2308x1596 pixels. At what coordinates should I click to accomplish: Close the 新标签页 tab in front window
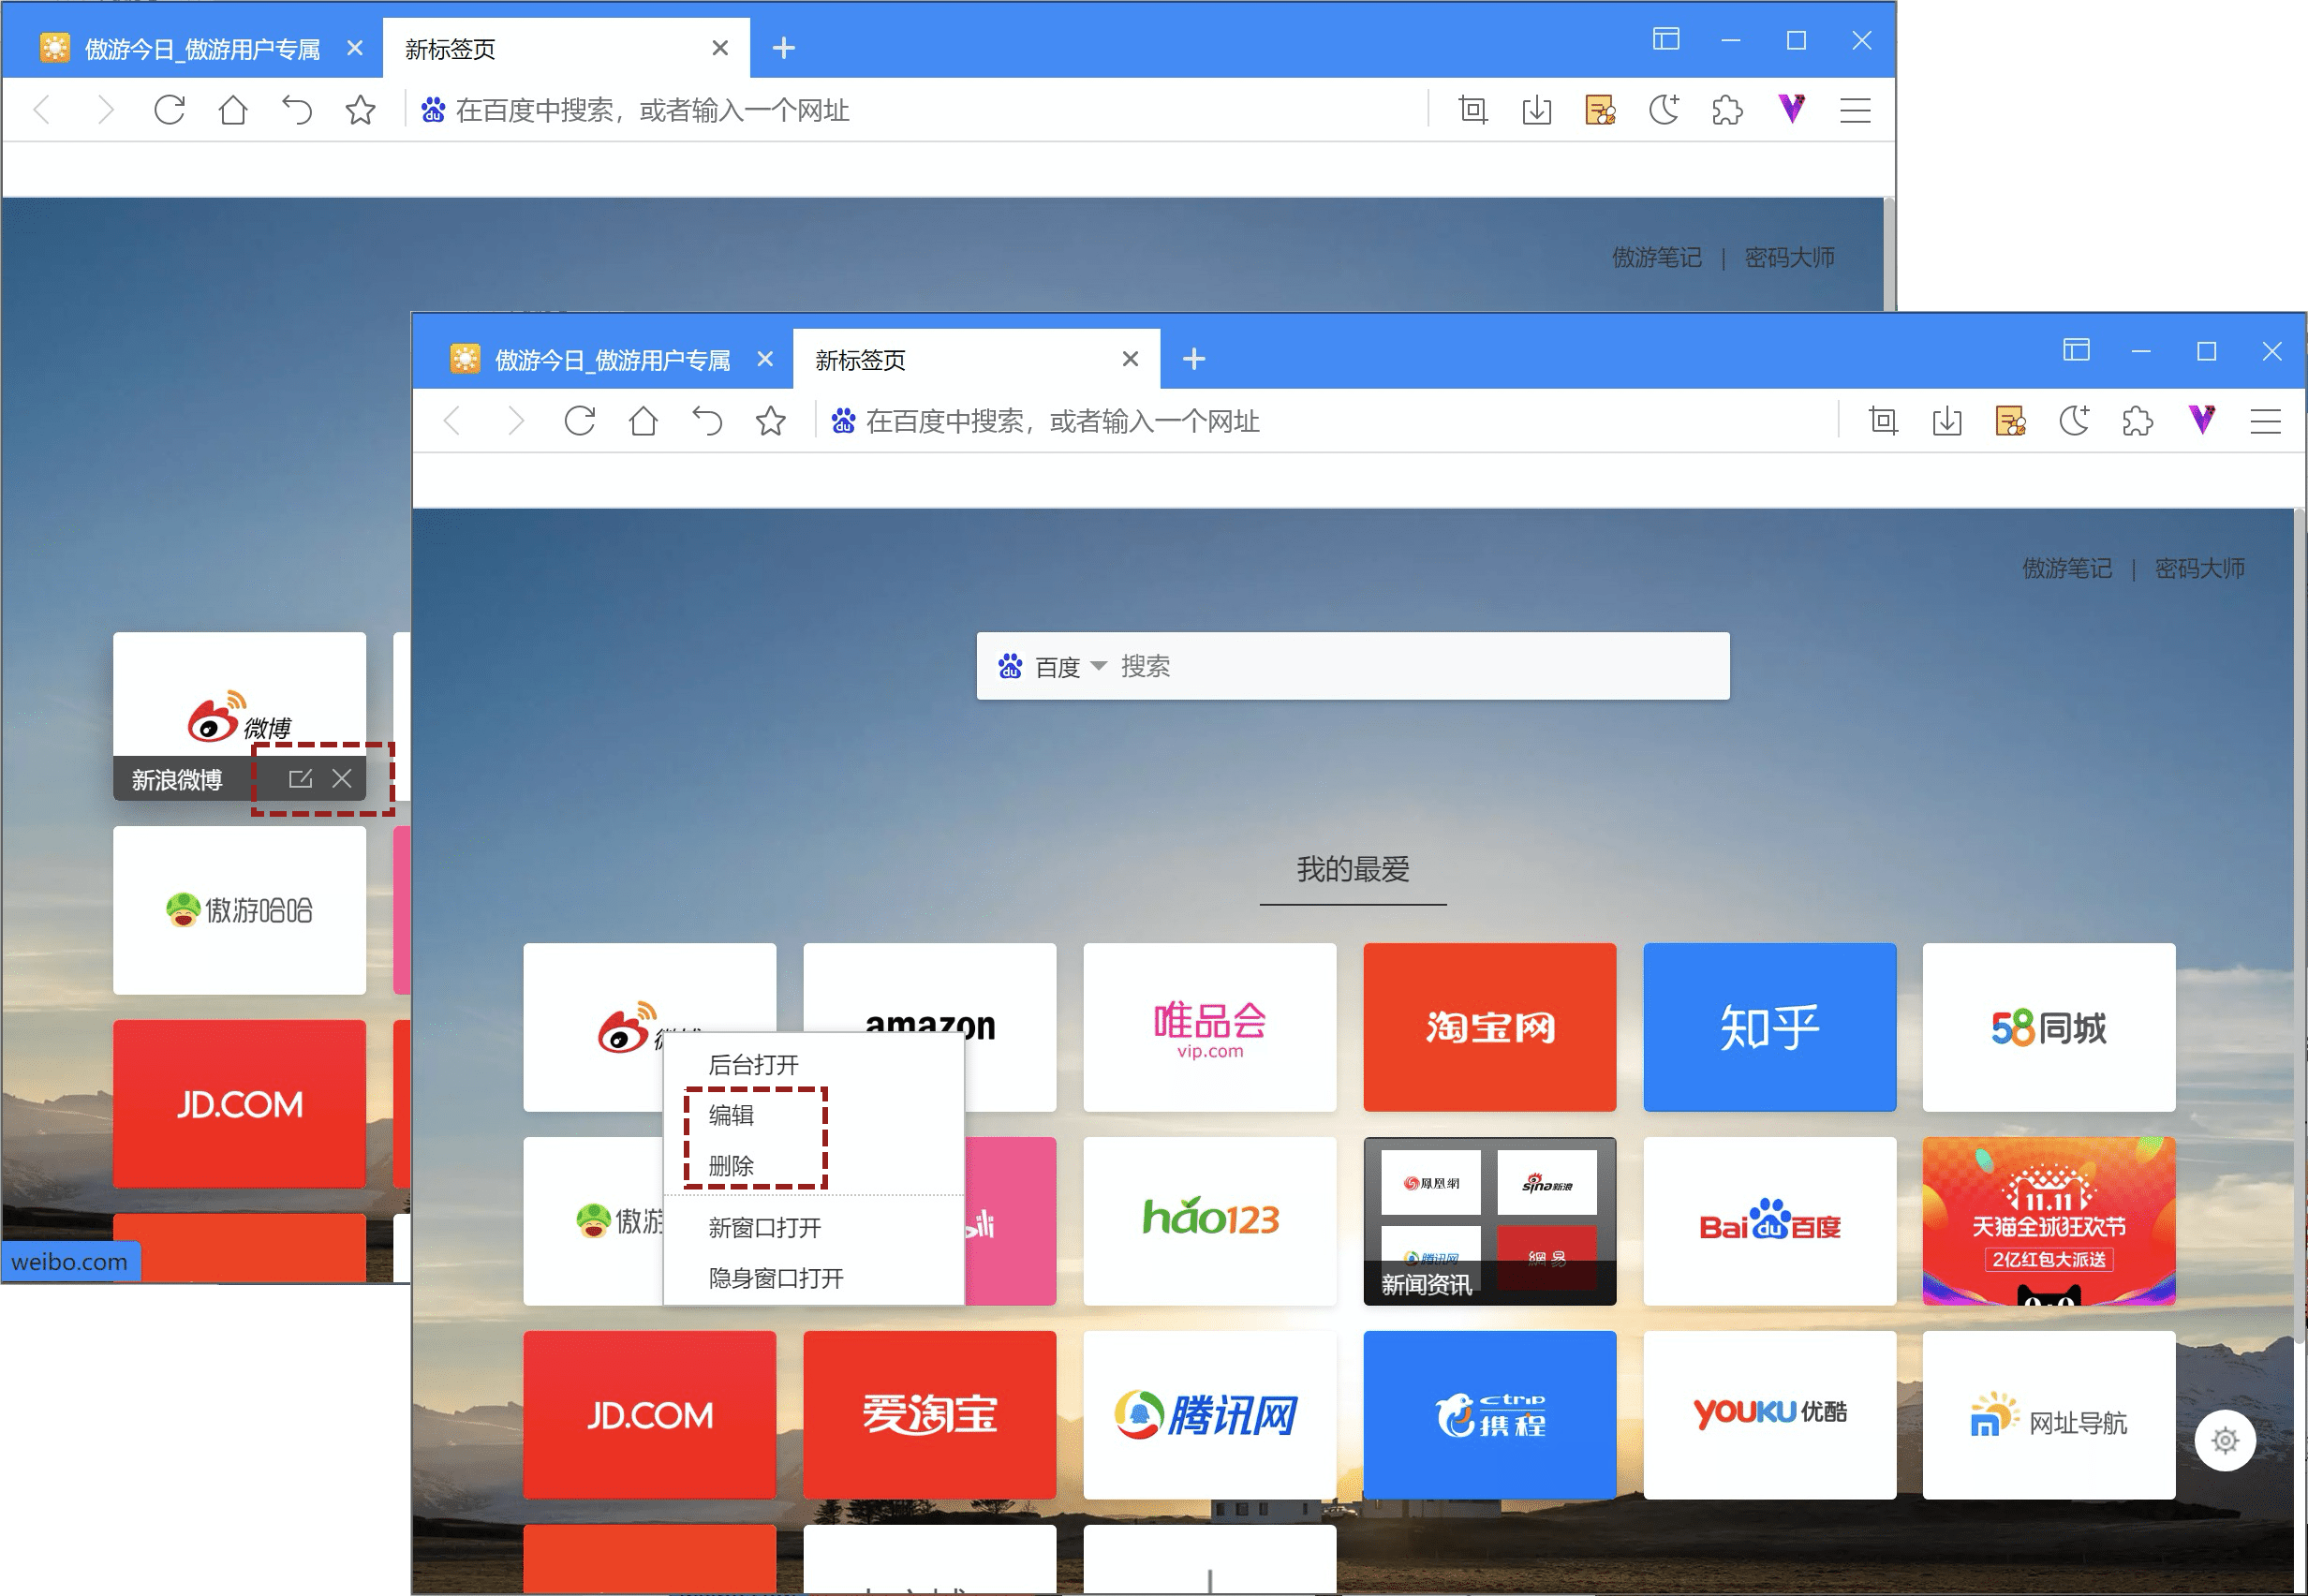1130,359
